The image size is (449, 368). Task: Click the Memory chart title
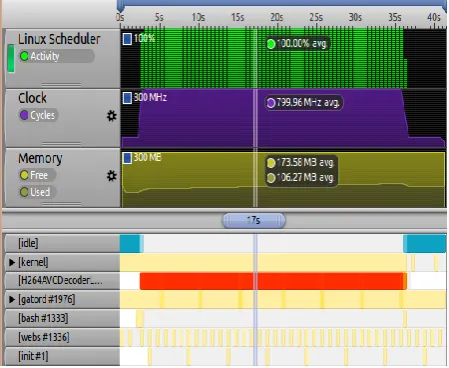point(40,158)
